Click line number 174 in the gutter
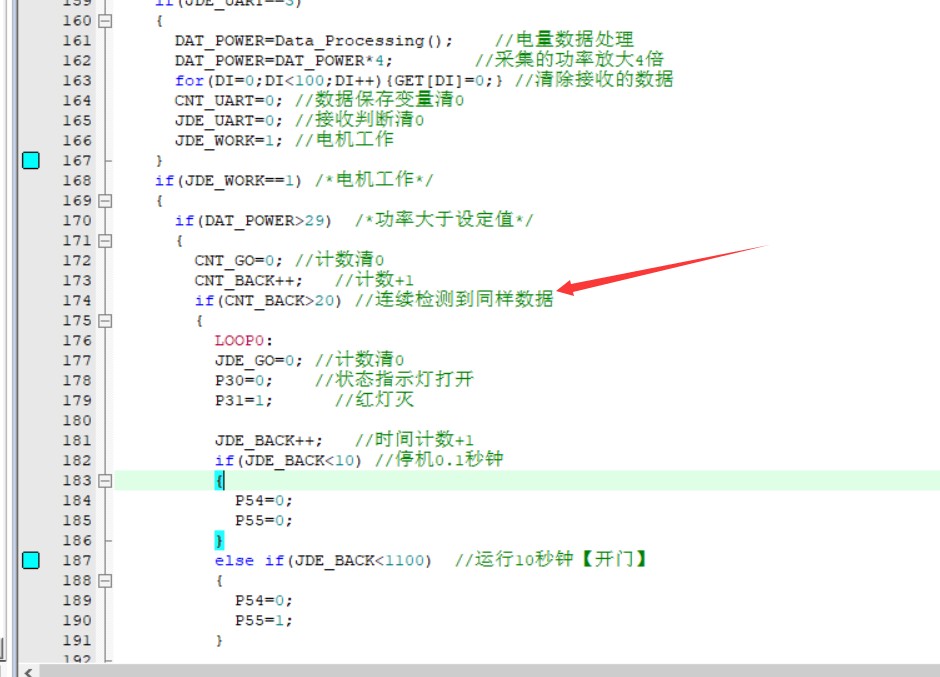Viewport: 940px width, 677px height. pyautogui.click(x=76, y=300)
